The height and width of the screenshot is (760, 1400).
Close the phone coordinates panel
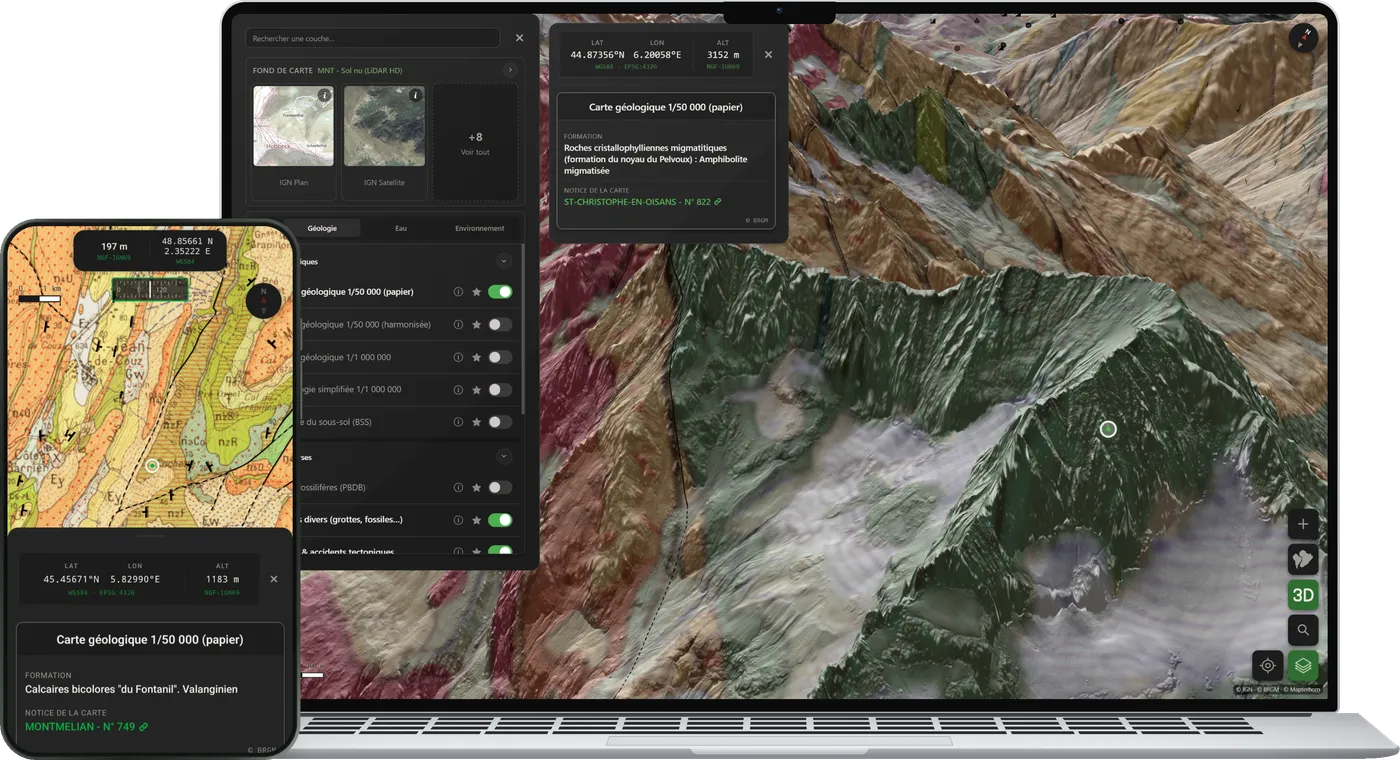274,579
